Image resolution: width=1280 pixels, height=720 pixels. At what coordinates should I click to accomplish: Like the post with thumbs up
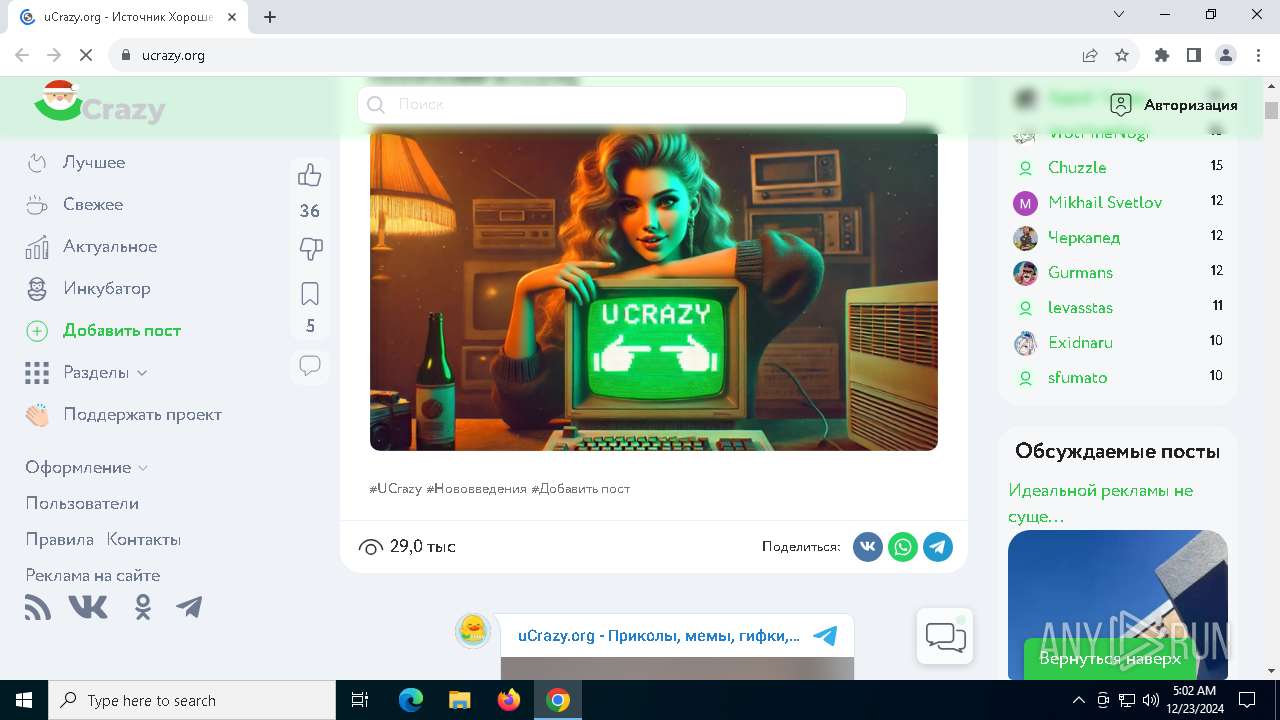point(310,176)
